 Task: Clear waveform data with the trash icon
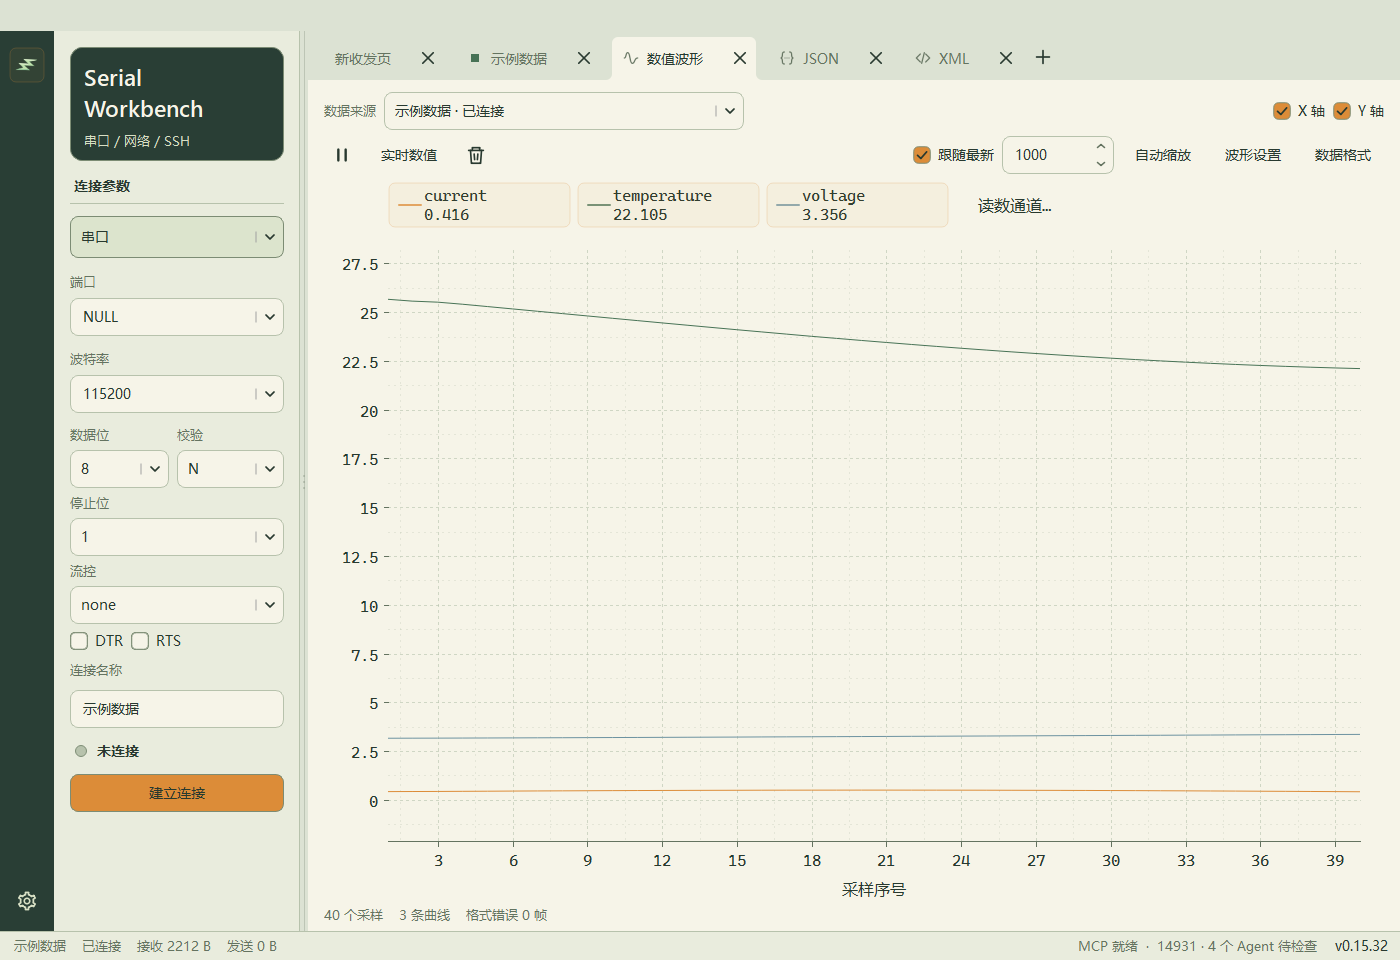[476, 155]
